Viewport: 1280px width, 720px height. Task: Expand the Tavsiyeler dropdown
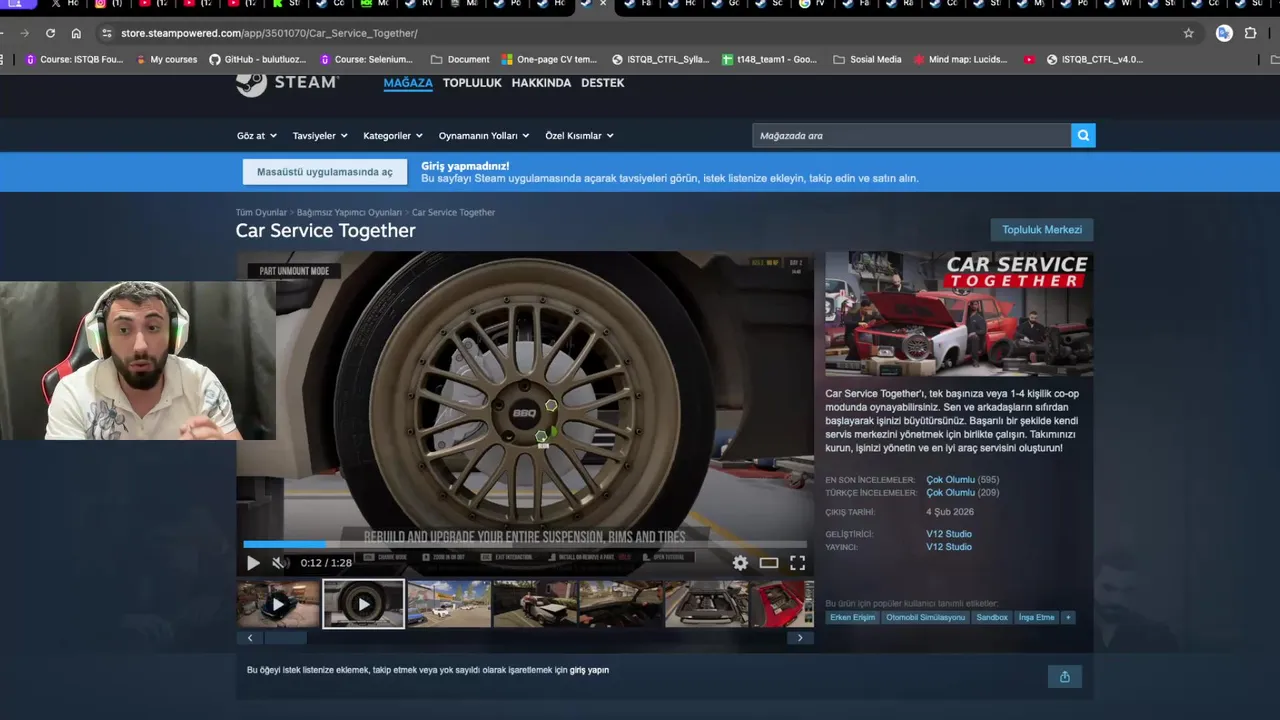tap(320, 136)
